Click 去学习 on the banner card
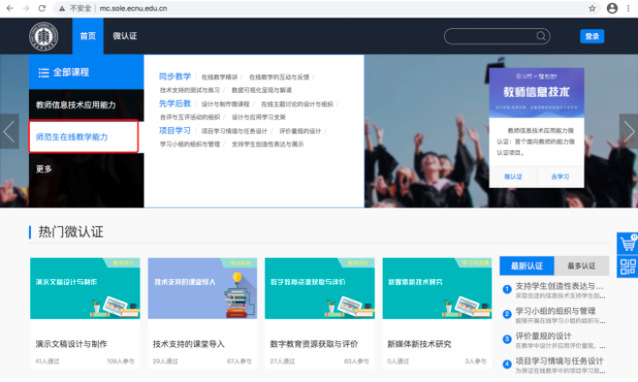The height and width of the screenshot is (382, 638). click(x=560, y=177)
